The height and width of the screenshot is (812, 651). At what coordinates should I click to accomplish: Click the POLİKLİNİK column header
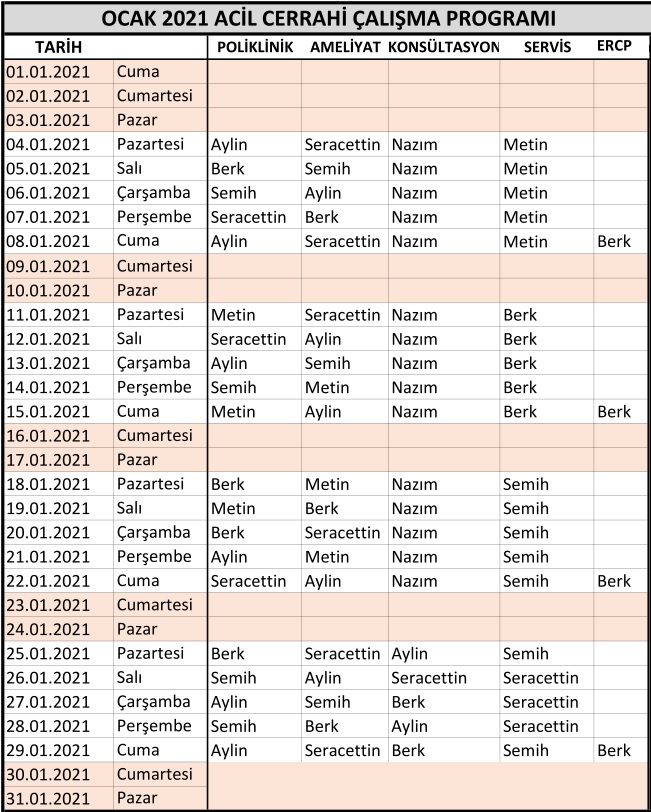coord(254,47)
